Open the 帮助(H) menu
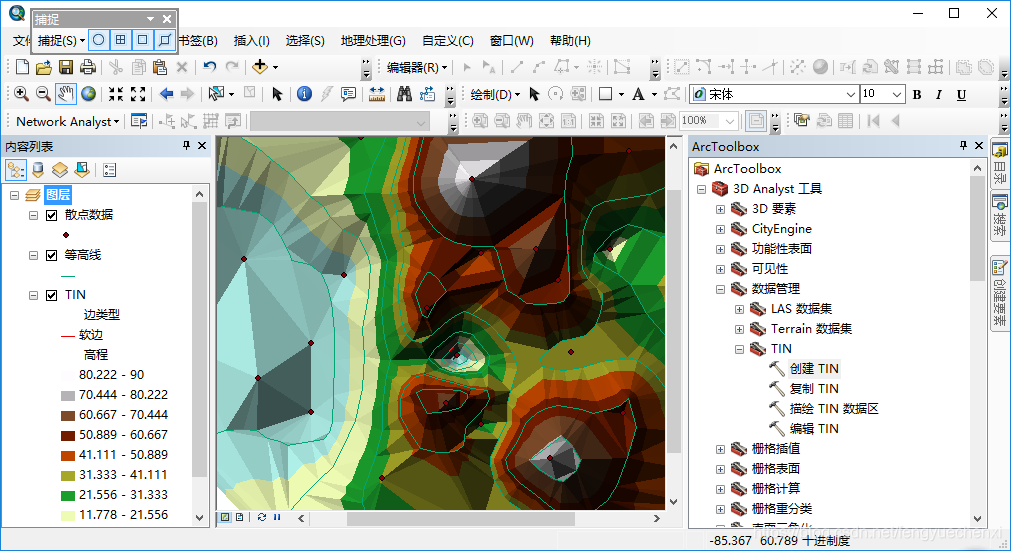 click(x=570, y=41)
